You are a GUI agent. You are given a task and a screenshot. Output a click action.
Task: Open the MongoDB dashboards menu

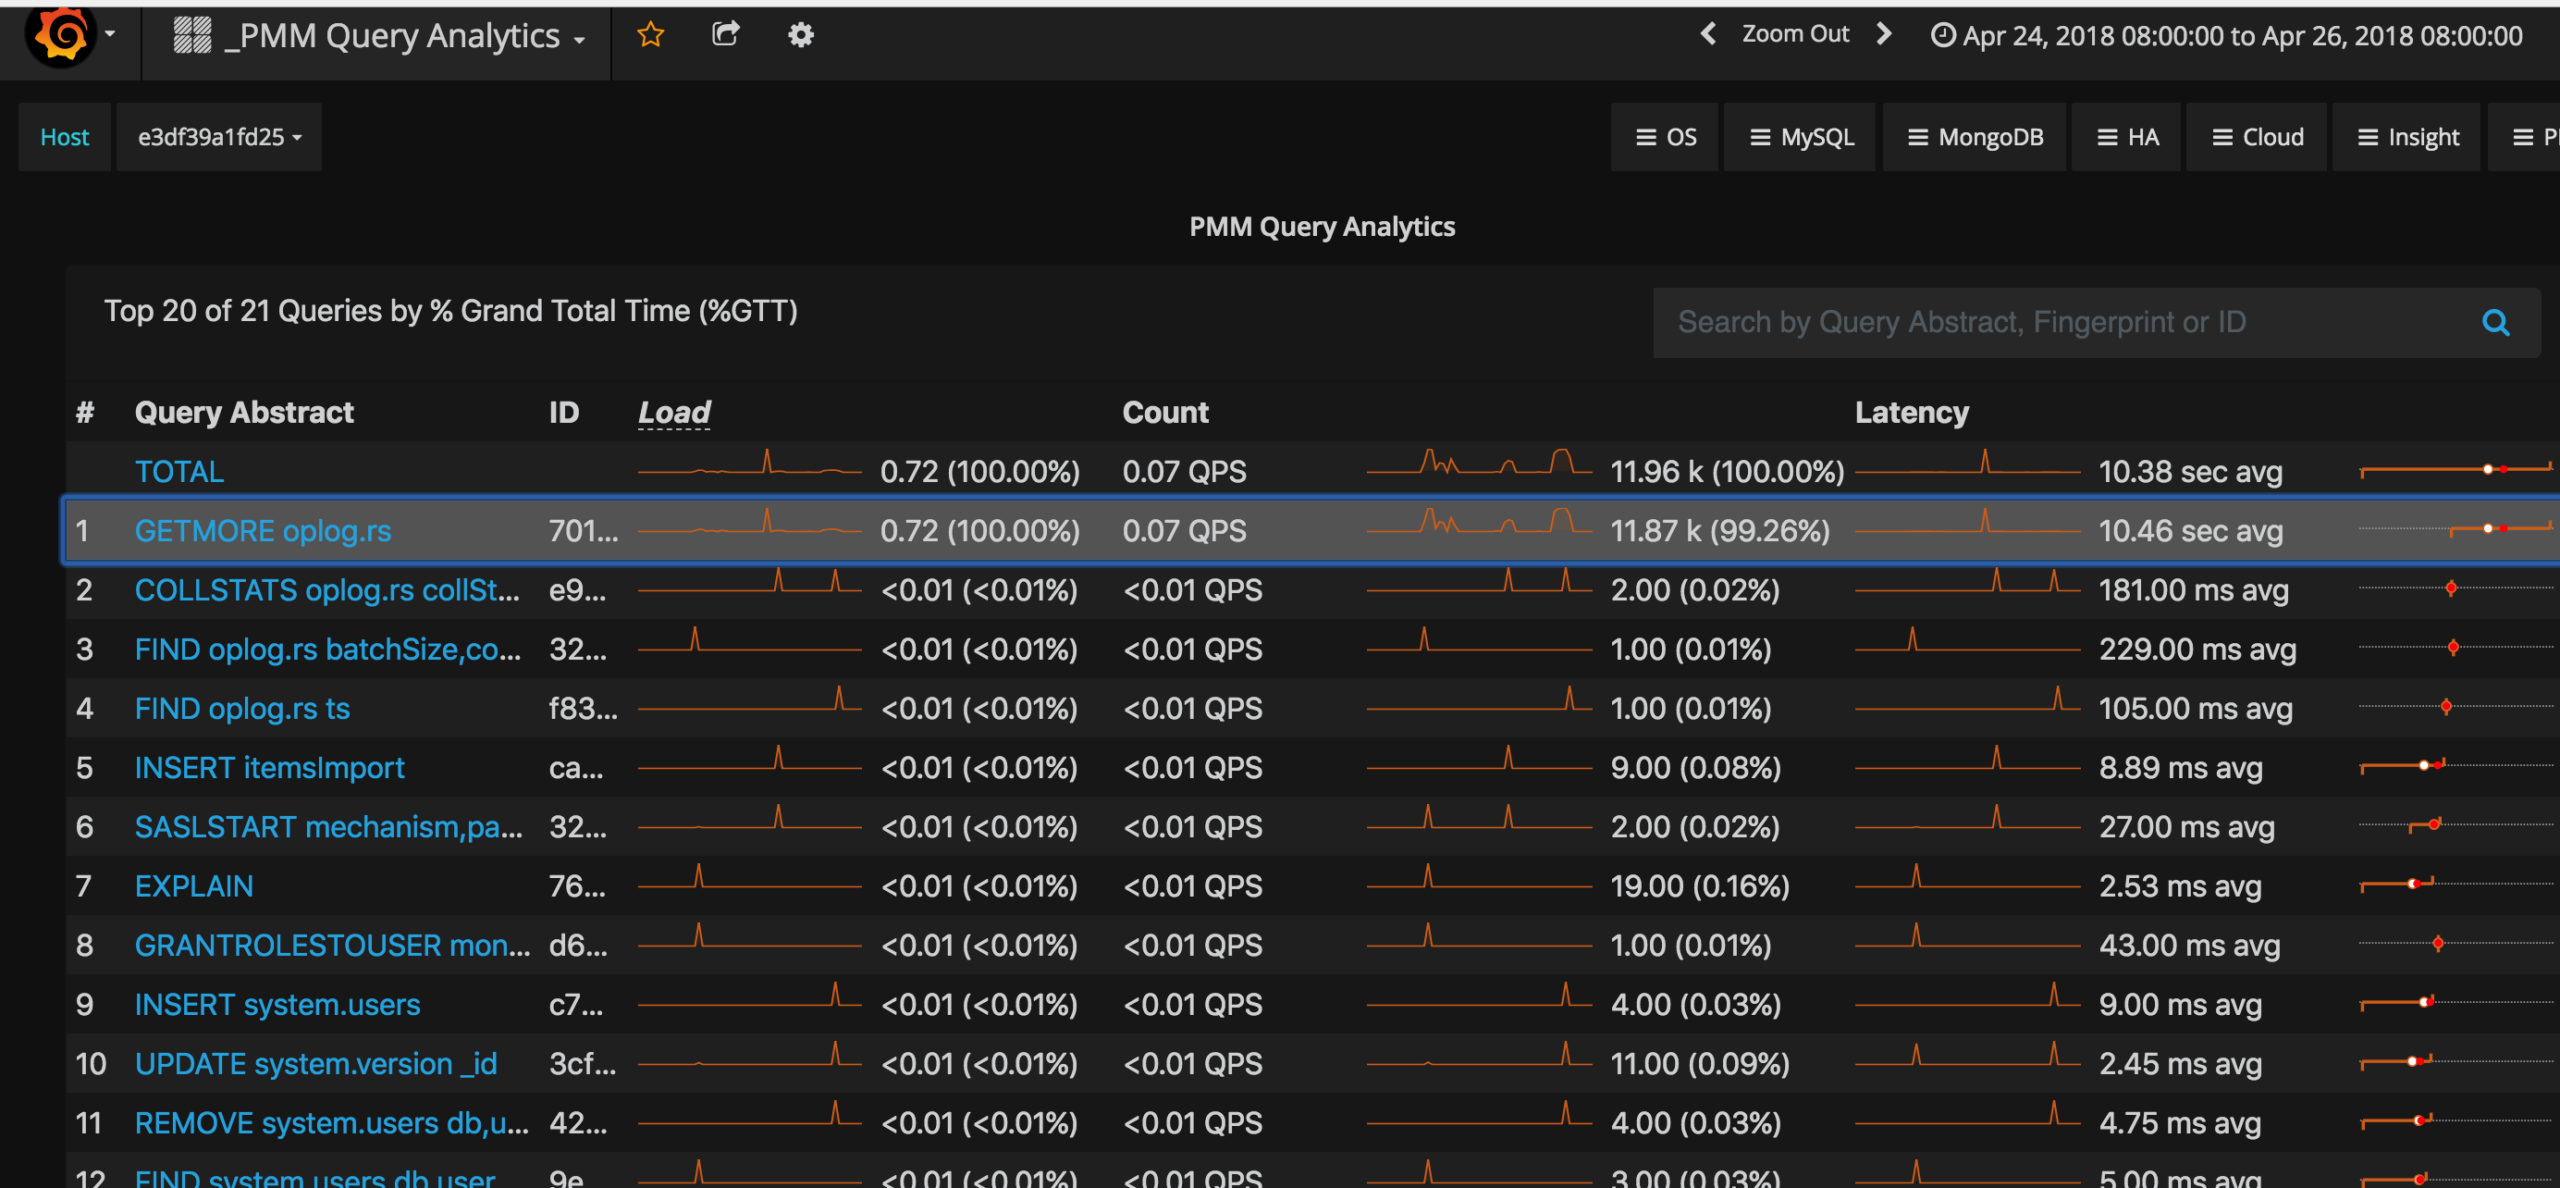coord(1975,137)
